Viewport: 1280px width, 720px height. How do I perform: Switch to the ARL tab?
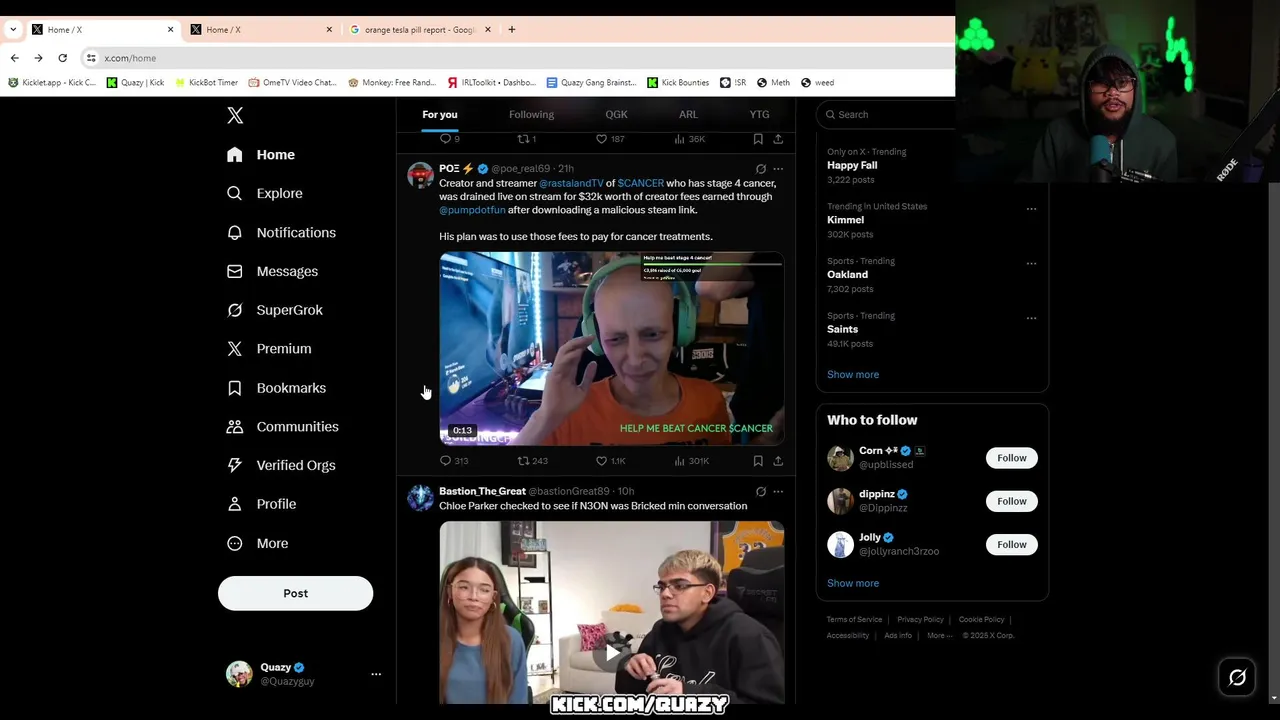688,115
